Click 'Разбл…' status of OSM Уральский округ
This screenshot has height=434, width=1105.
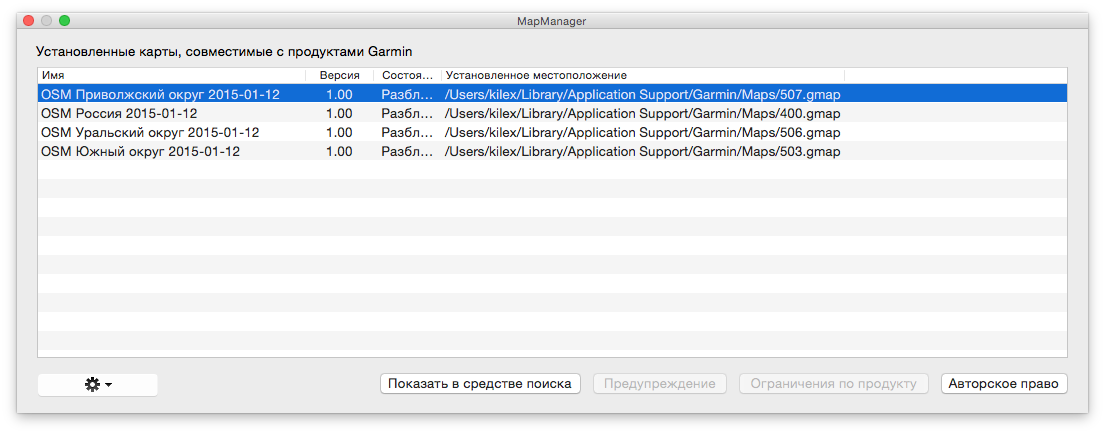coord(407,132)
